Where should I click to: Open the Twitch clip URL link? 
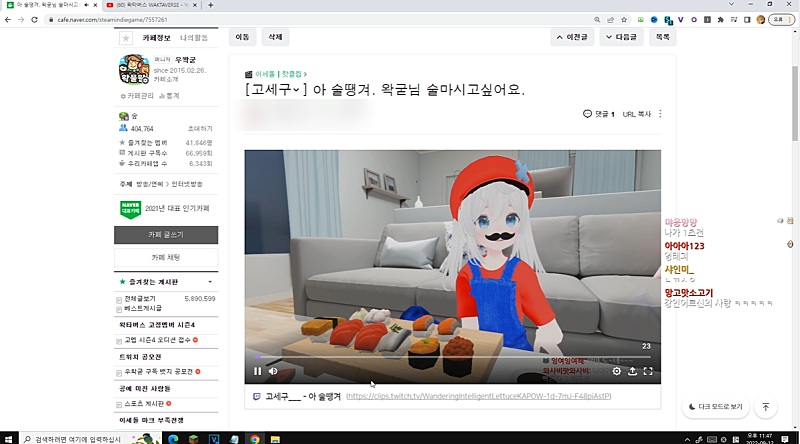pyautogui.click(x=478, y=397)
